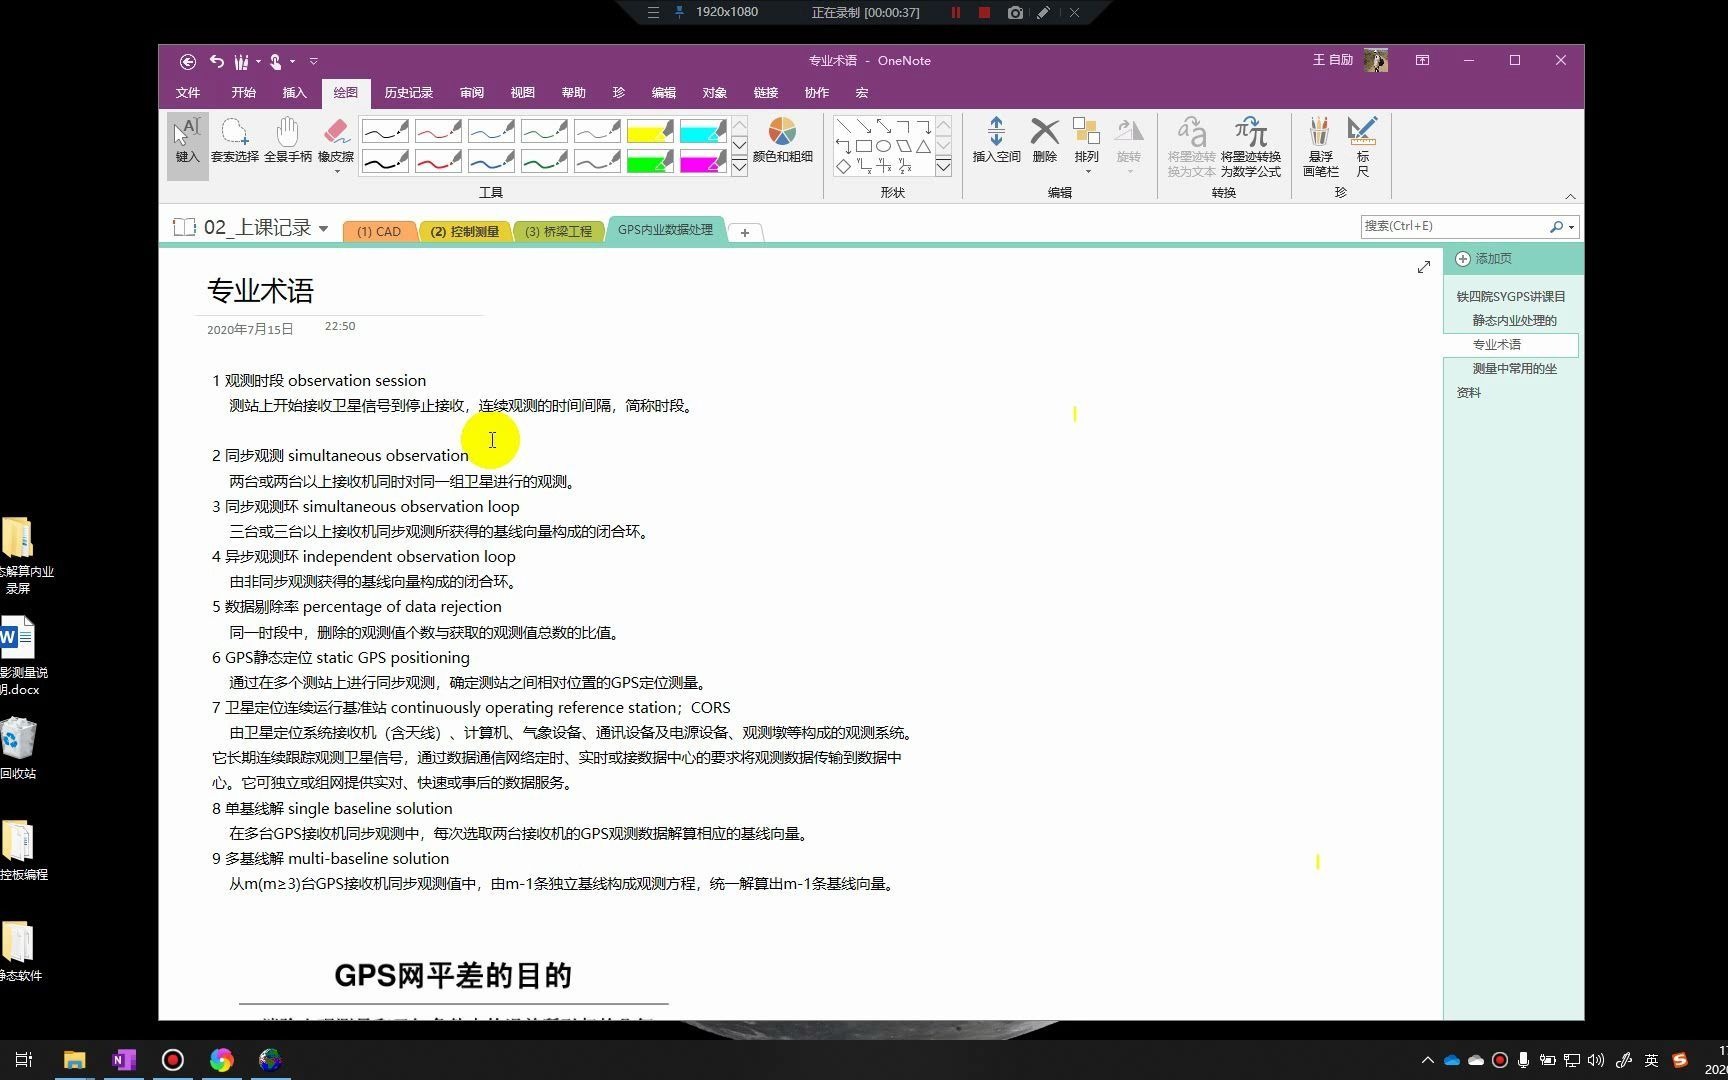
Task: Open the (3) 桥梁工程 section tab
Action: (x=558, y=231)
